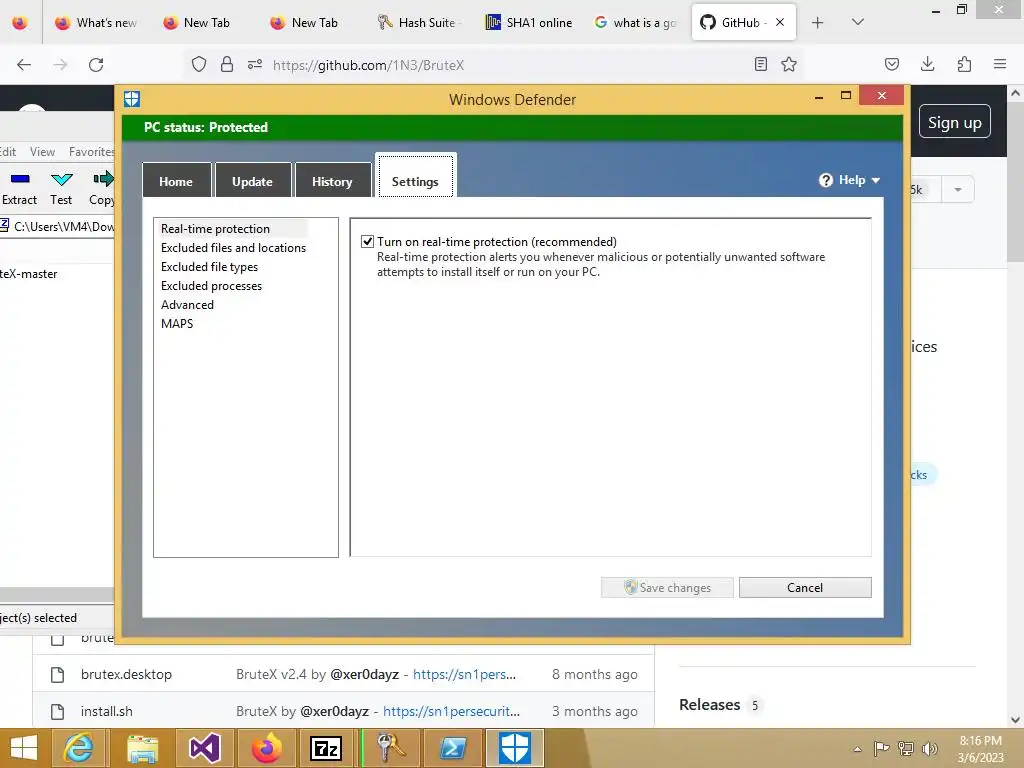Click Sign up on GitHub
This screenshot has height=768, width=1024.
click(954, 122)
